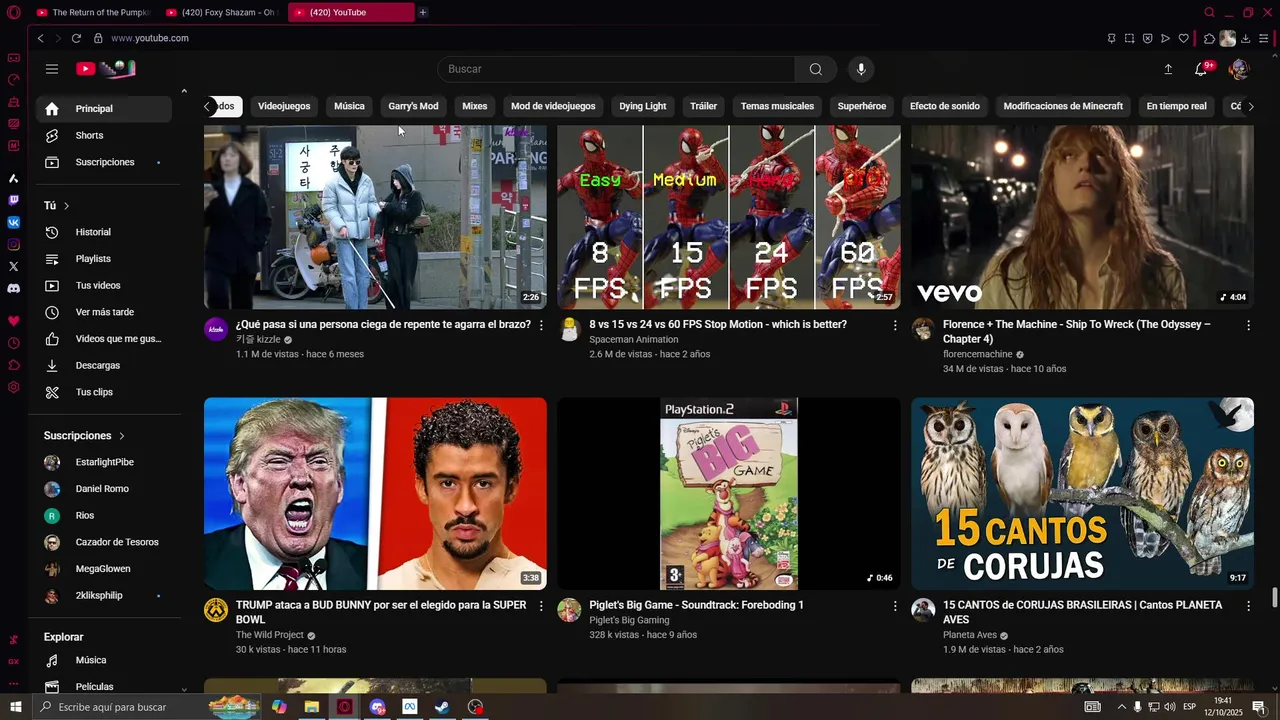Open Twitch in Opera sidebar
Image resolution: width=1280 pixels, height=720 pixels.
(x=14, y=200)
